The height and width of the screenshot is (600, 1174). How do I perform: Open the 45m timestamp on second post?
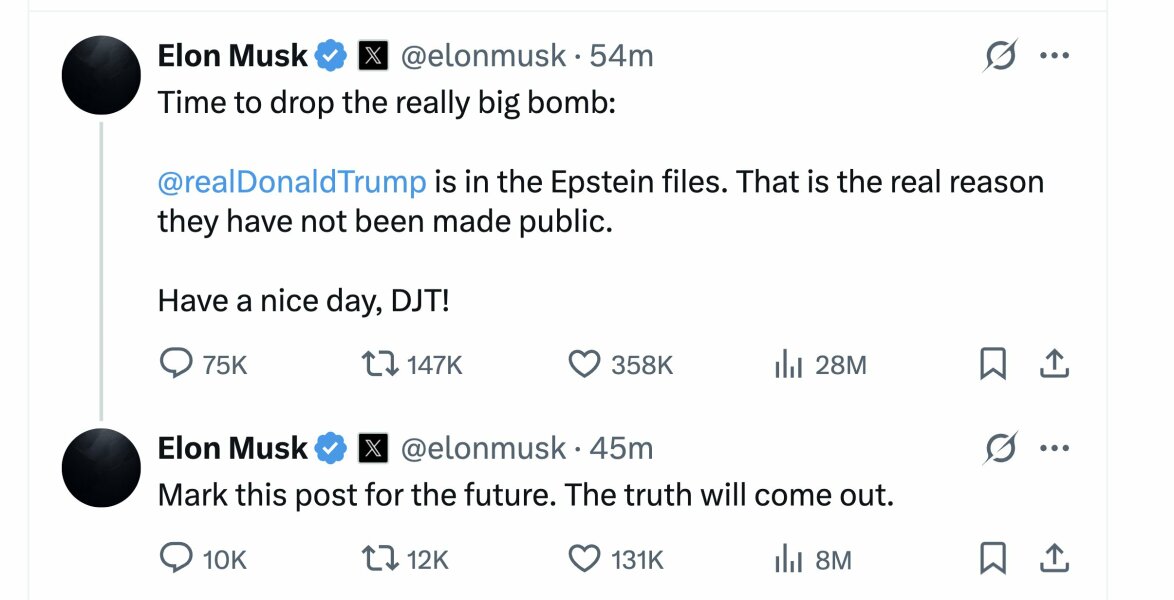point(621,449)
